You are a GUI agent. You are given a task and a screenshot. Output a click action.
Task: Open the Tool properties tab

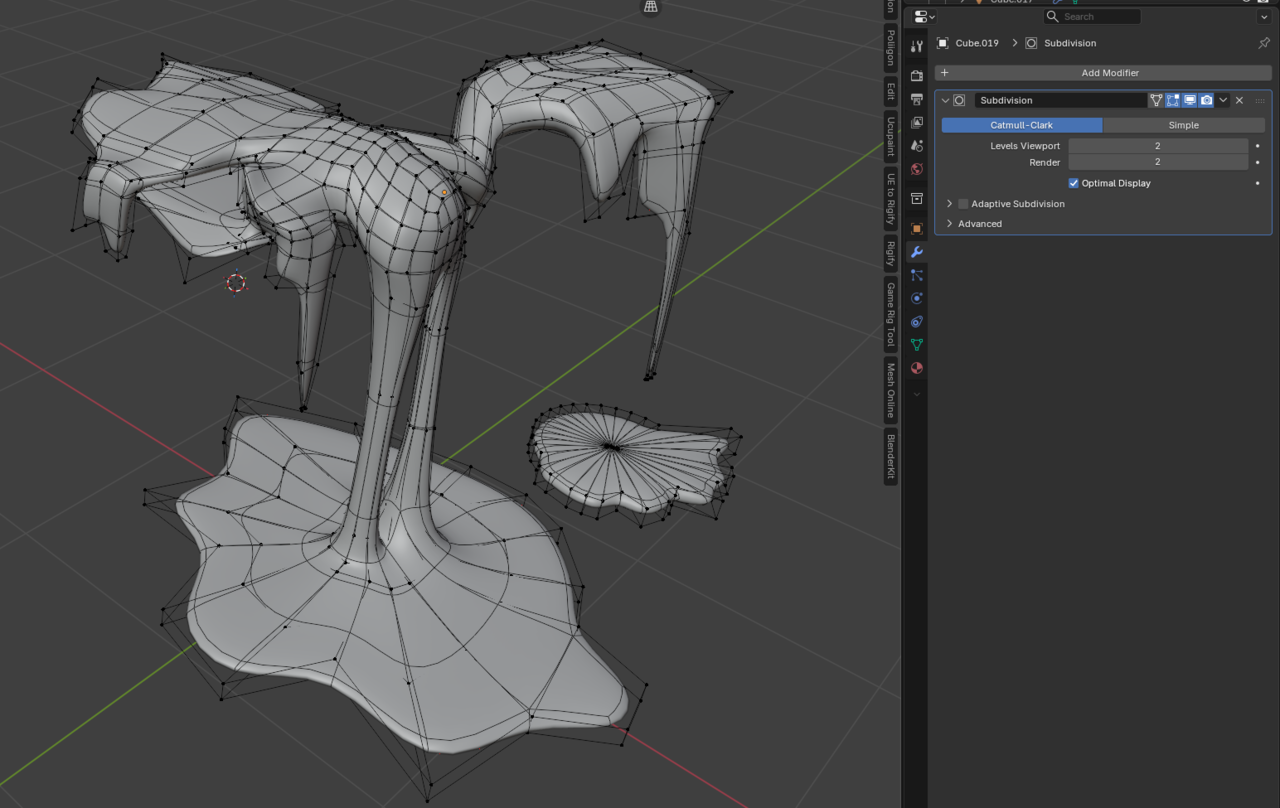(916, 46)
